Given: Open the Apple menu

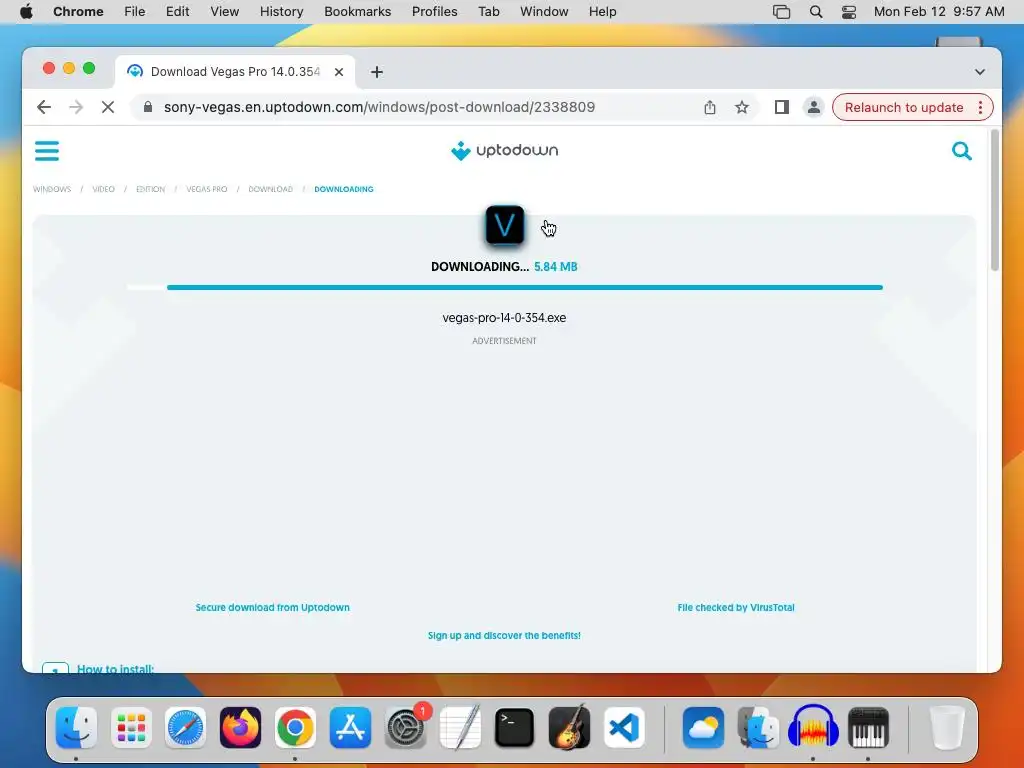Looking at the screenshot, I should click(x=26, y=12).
